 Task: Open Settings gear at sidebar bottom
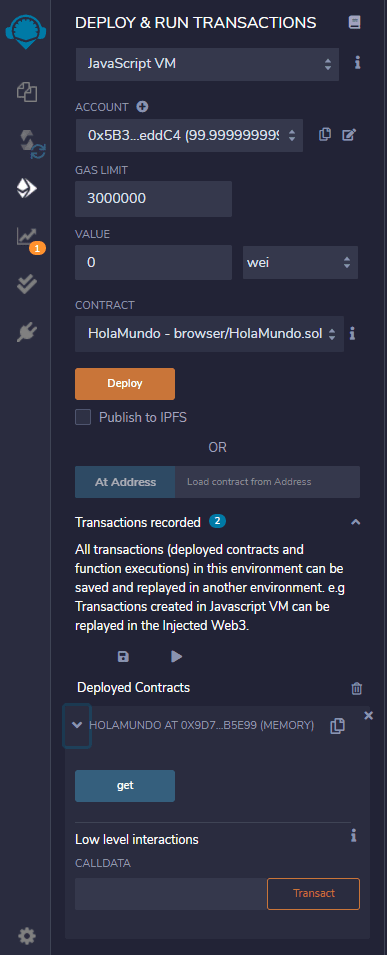click(27, 936)
